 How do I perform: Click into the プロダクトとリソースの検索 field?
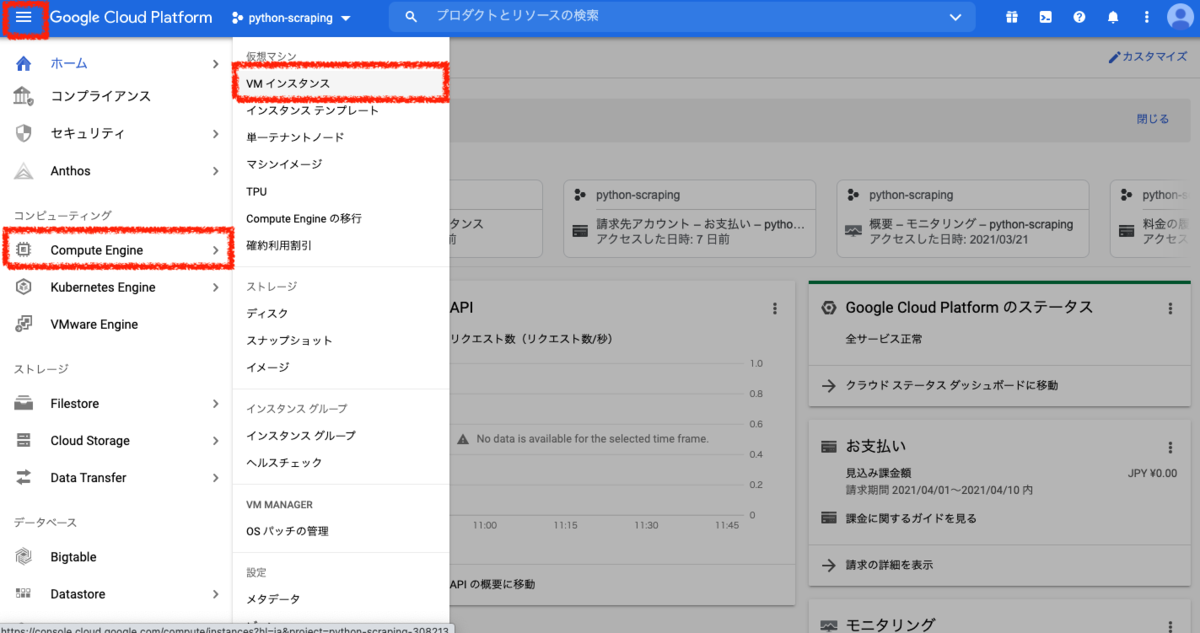[680, 17]
